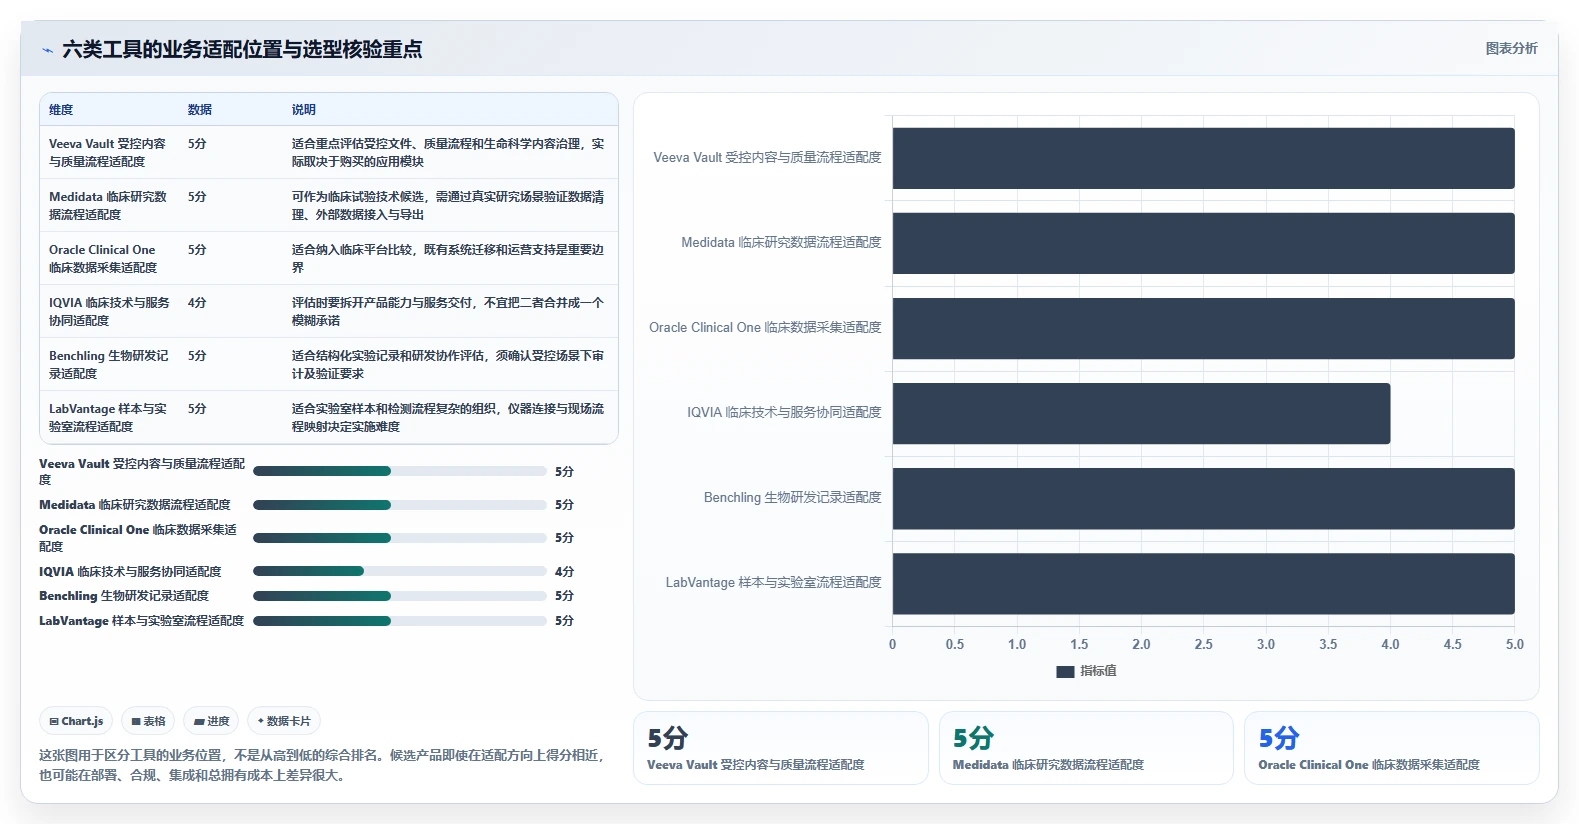Viewport: 1579px width, 824px height.
Task: Select table cell LabVantage 样本与实验室流程适配度
Action: (108, 417)
